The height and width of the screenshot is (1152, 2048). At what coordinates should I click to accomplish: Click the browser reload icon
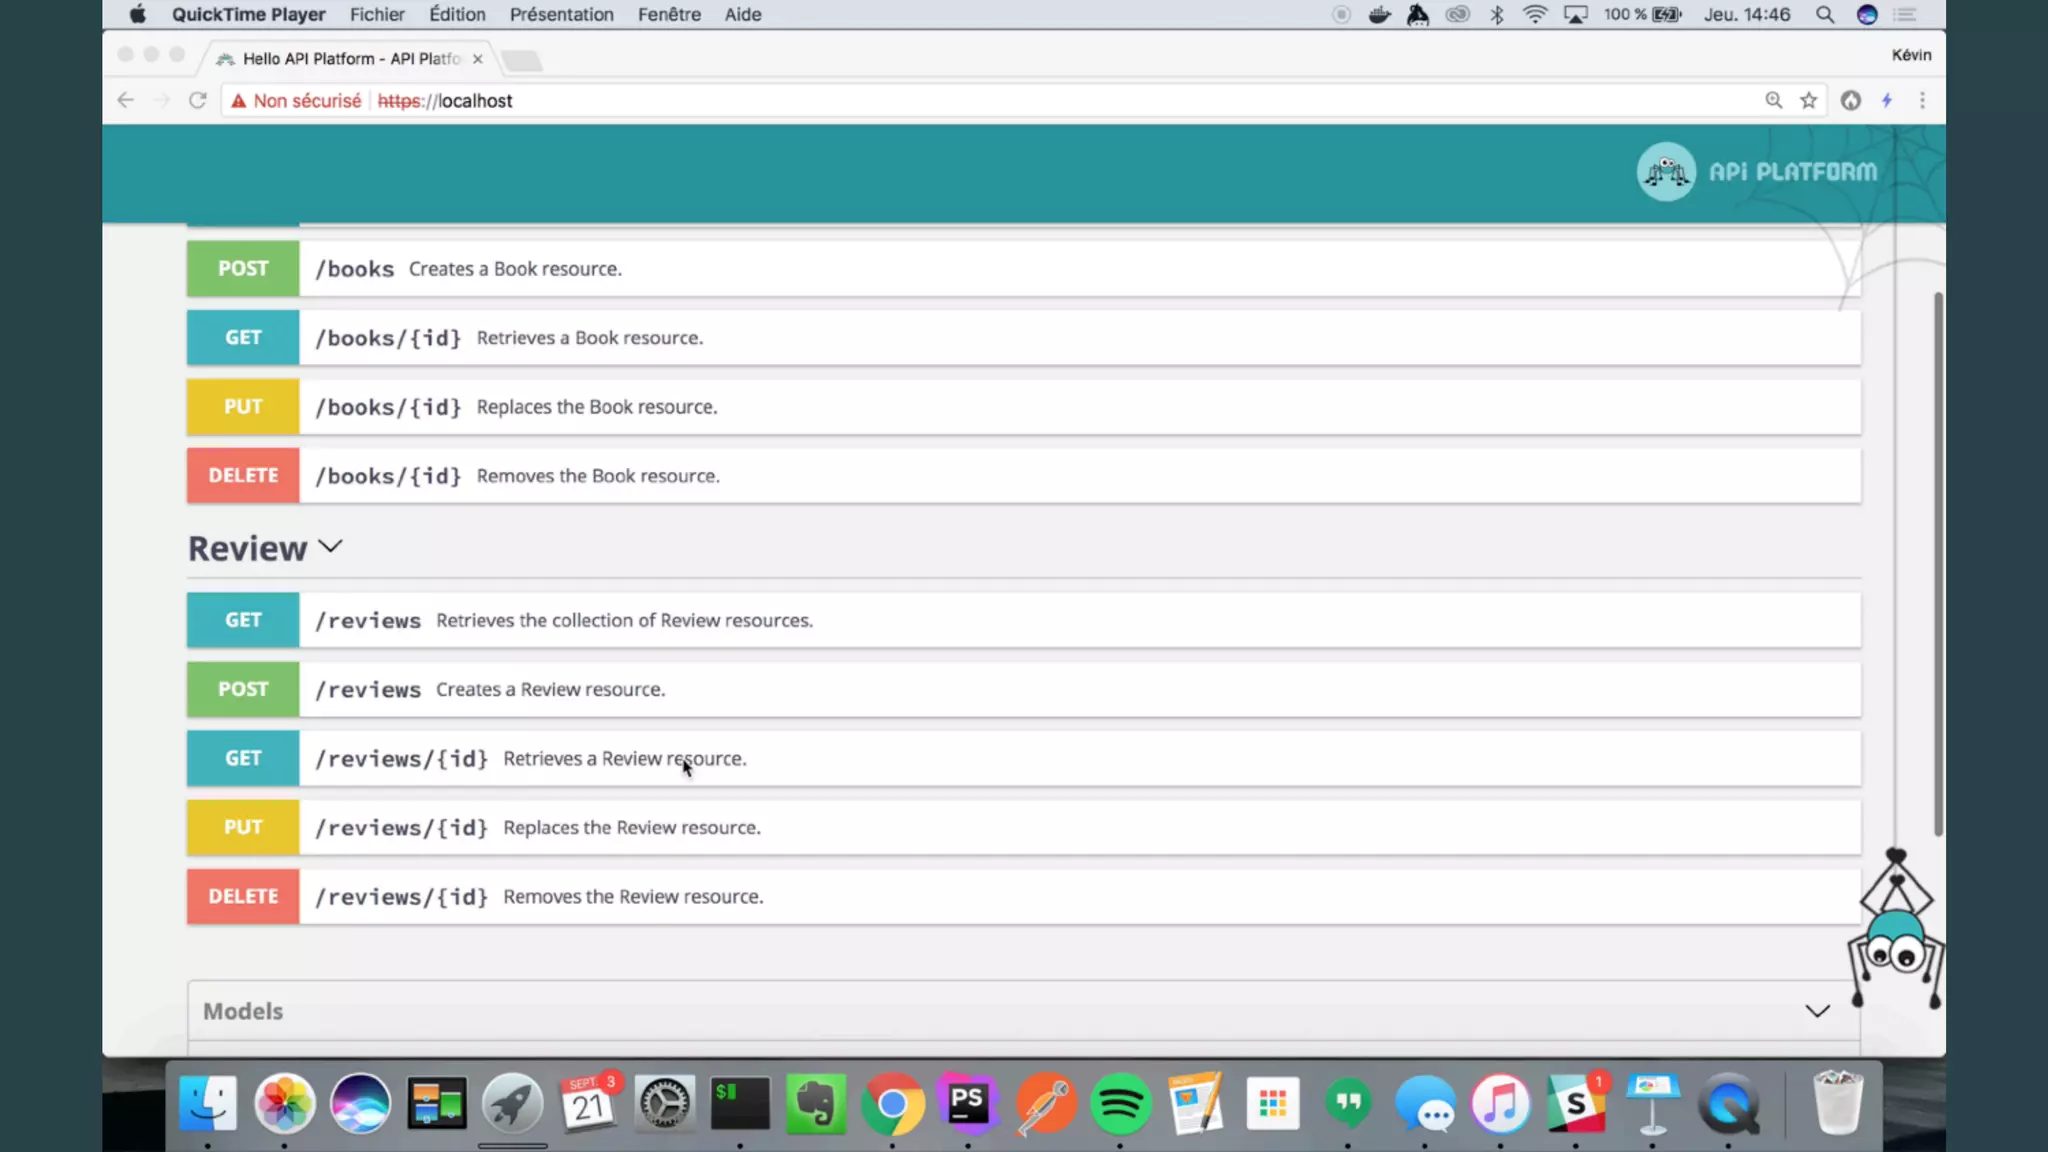point(197,100)
